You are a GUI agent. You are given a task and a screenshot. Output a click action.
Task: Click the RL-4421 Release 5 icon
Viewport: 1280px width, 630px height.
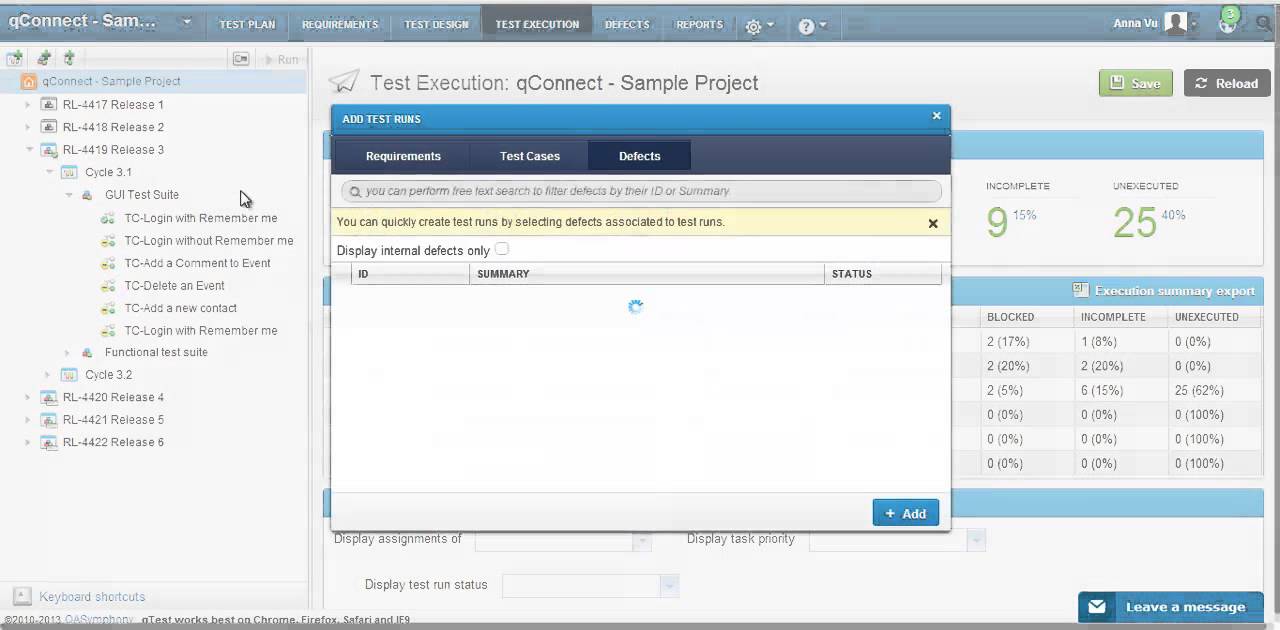click(48, 420)
